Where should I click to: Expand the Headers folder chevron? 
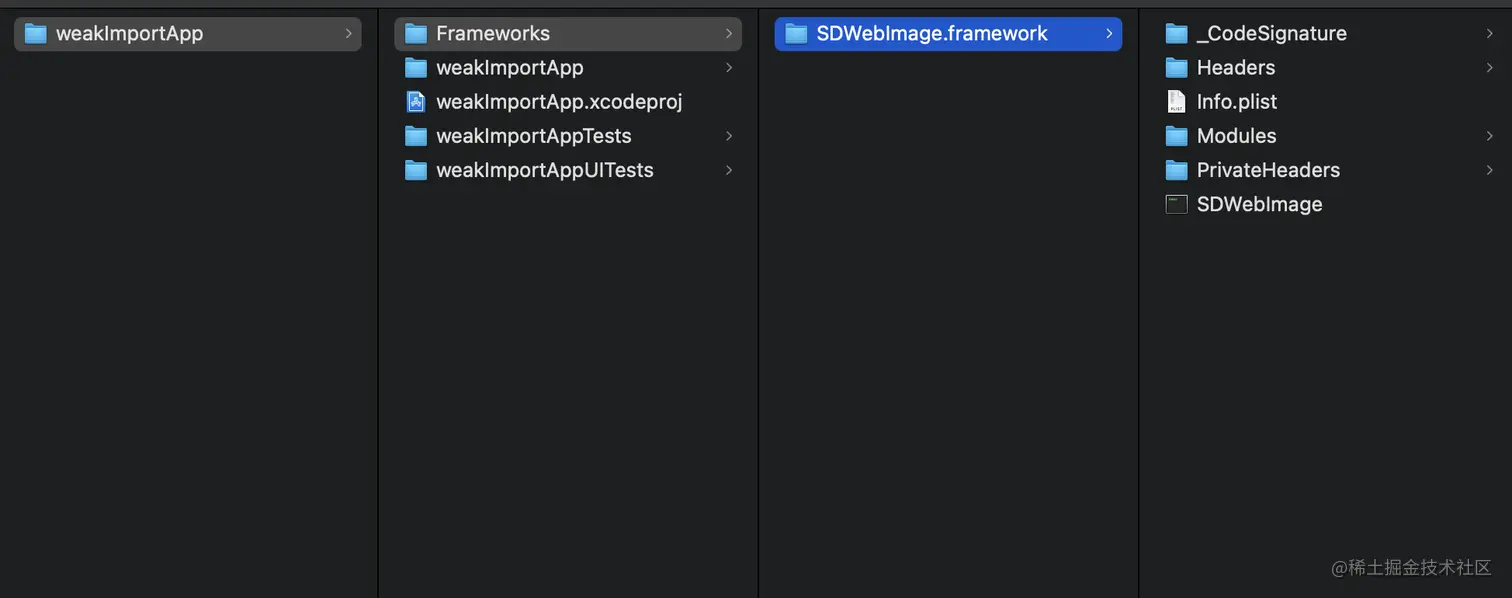click(x=1489, y=68)
